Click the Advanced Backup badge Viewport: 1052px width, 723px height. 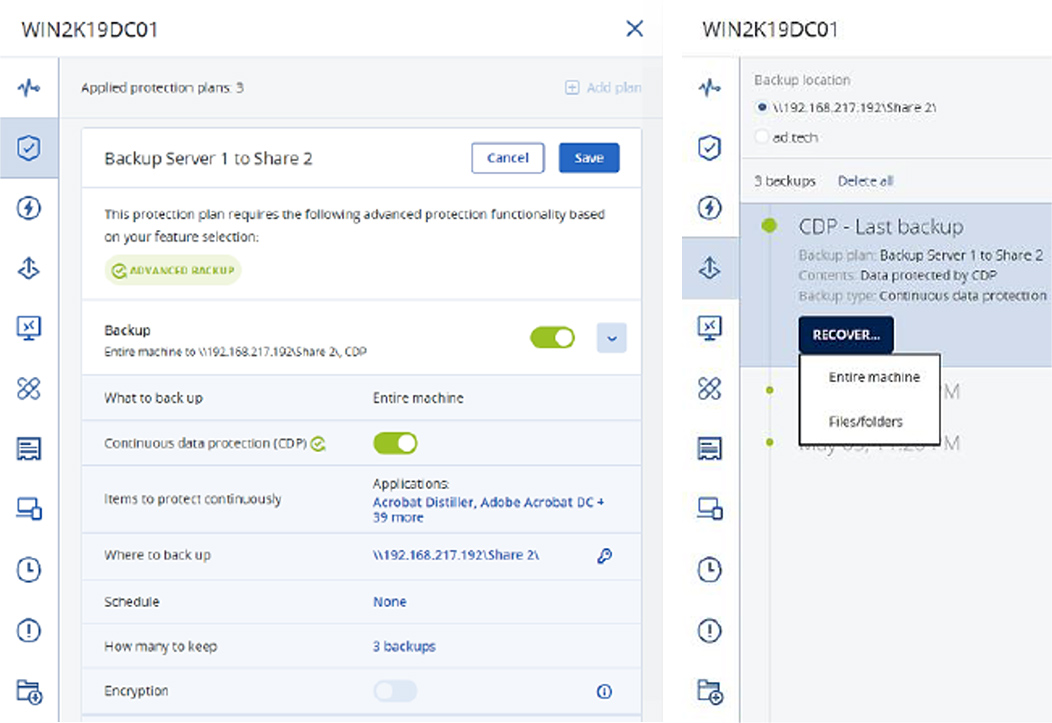coord(173,270)
